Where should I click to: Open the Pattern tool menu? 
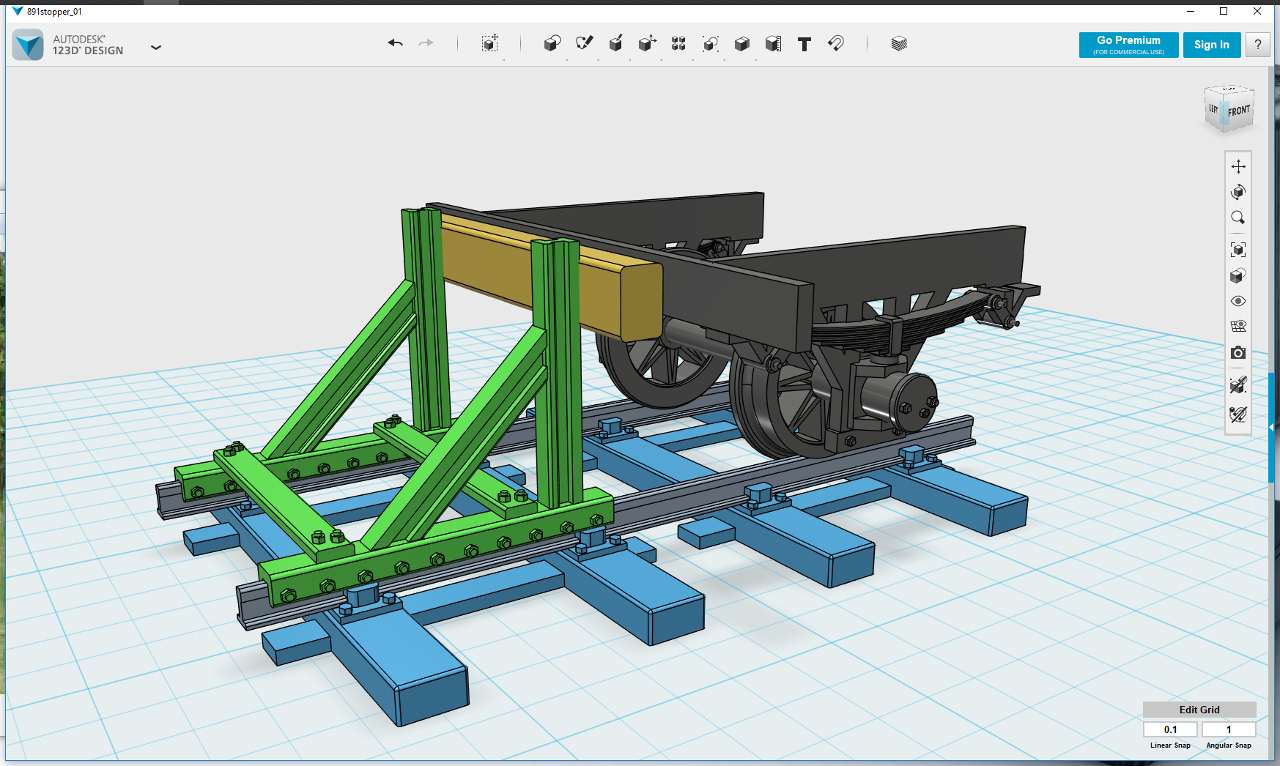coord(679,44)
